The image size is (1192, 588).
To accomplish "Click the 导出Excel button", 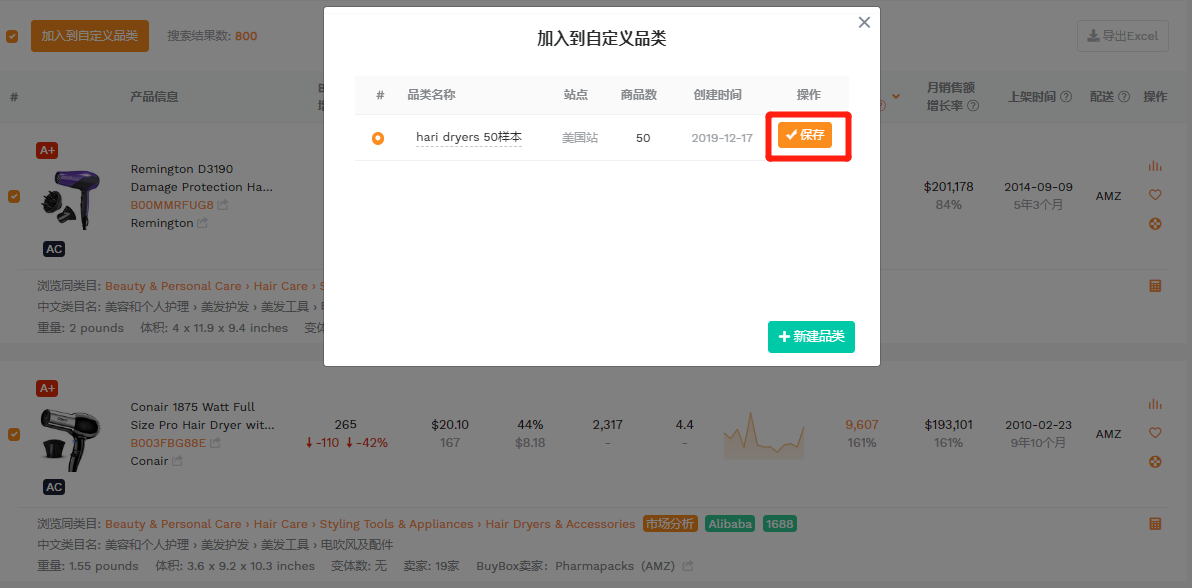I will tap(1122, 36).
